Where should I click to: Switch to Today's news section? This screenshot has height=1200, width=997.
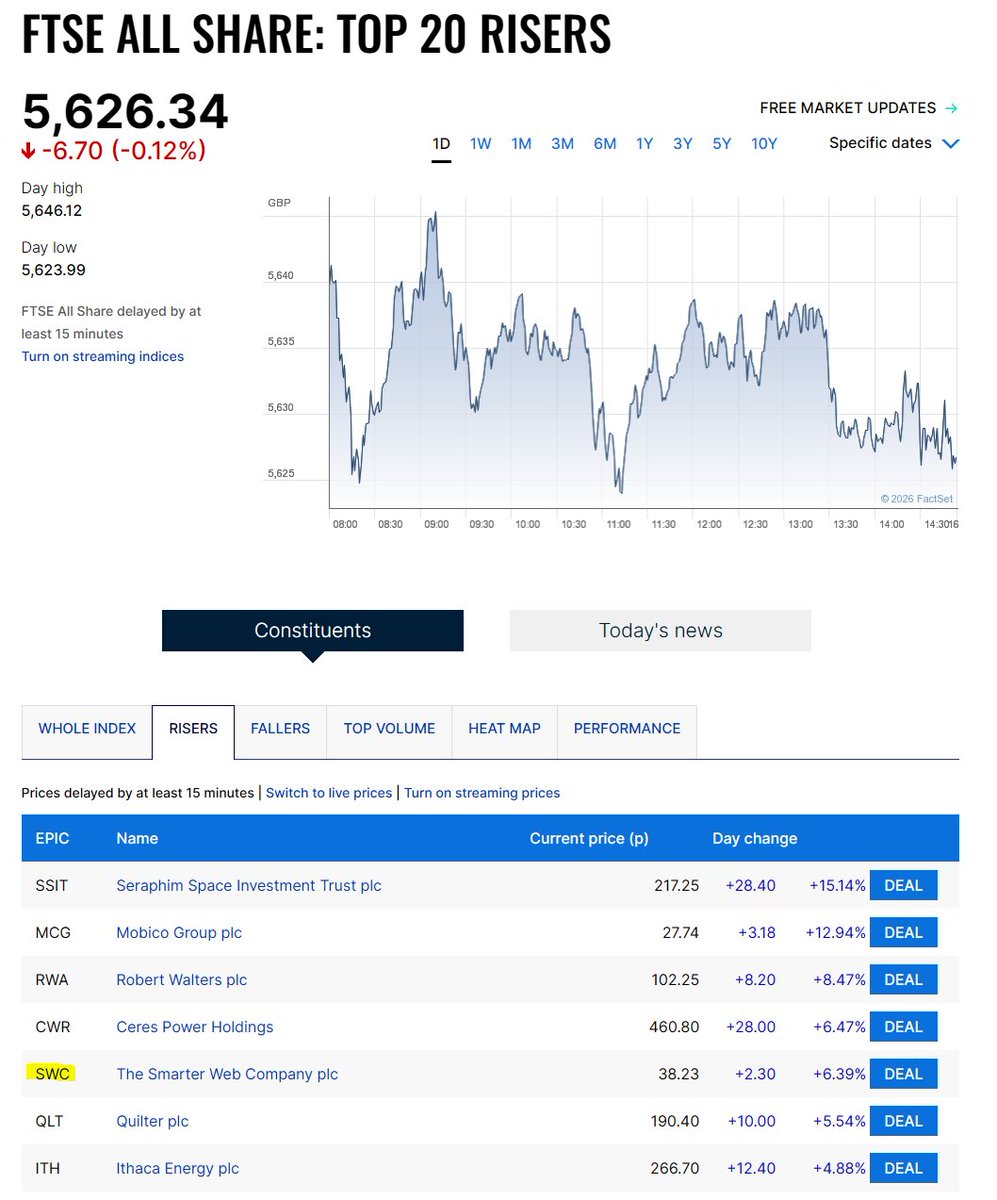(660, 631)
